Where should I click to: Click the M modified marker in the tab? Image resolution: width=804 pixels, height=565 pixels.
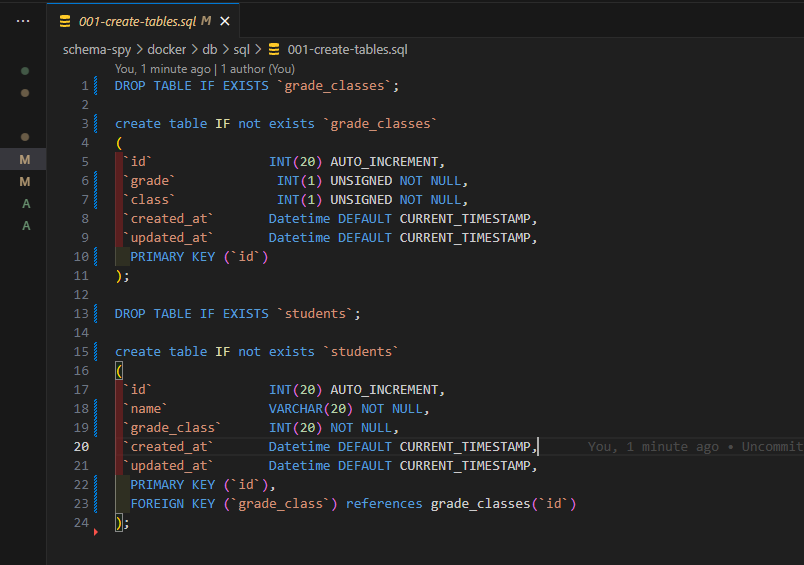click(206, 21)
